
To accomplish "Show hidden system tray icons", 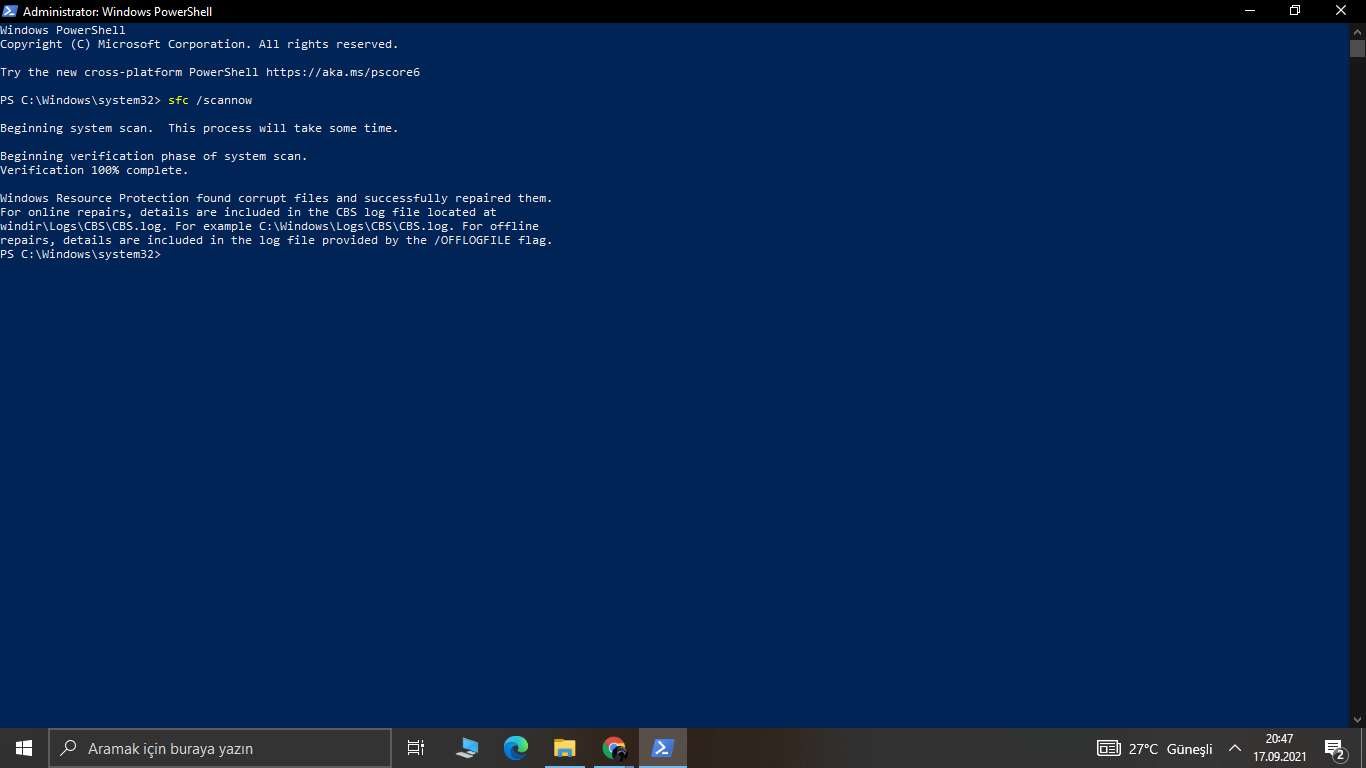I will [x=1234, y=748].
